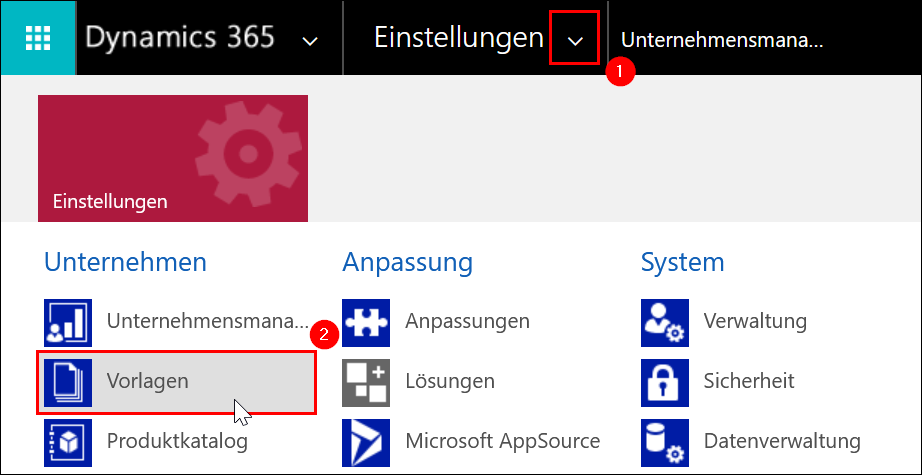Click the Unternehmen section heading

[x=125, y=262]
